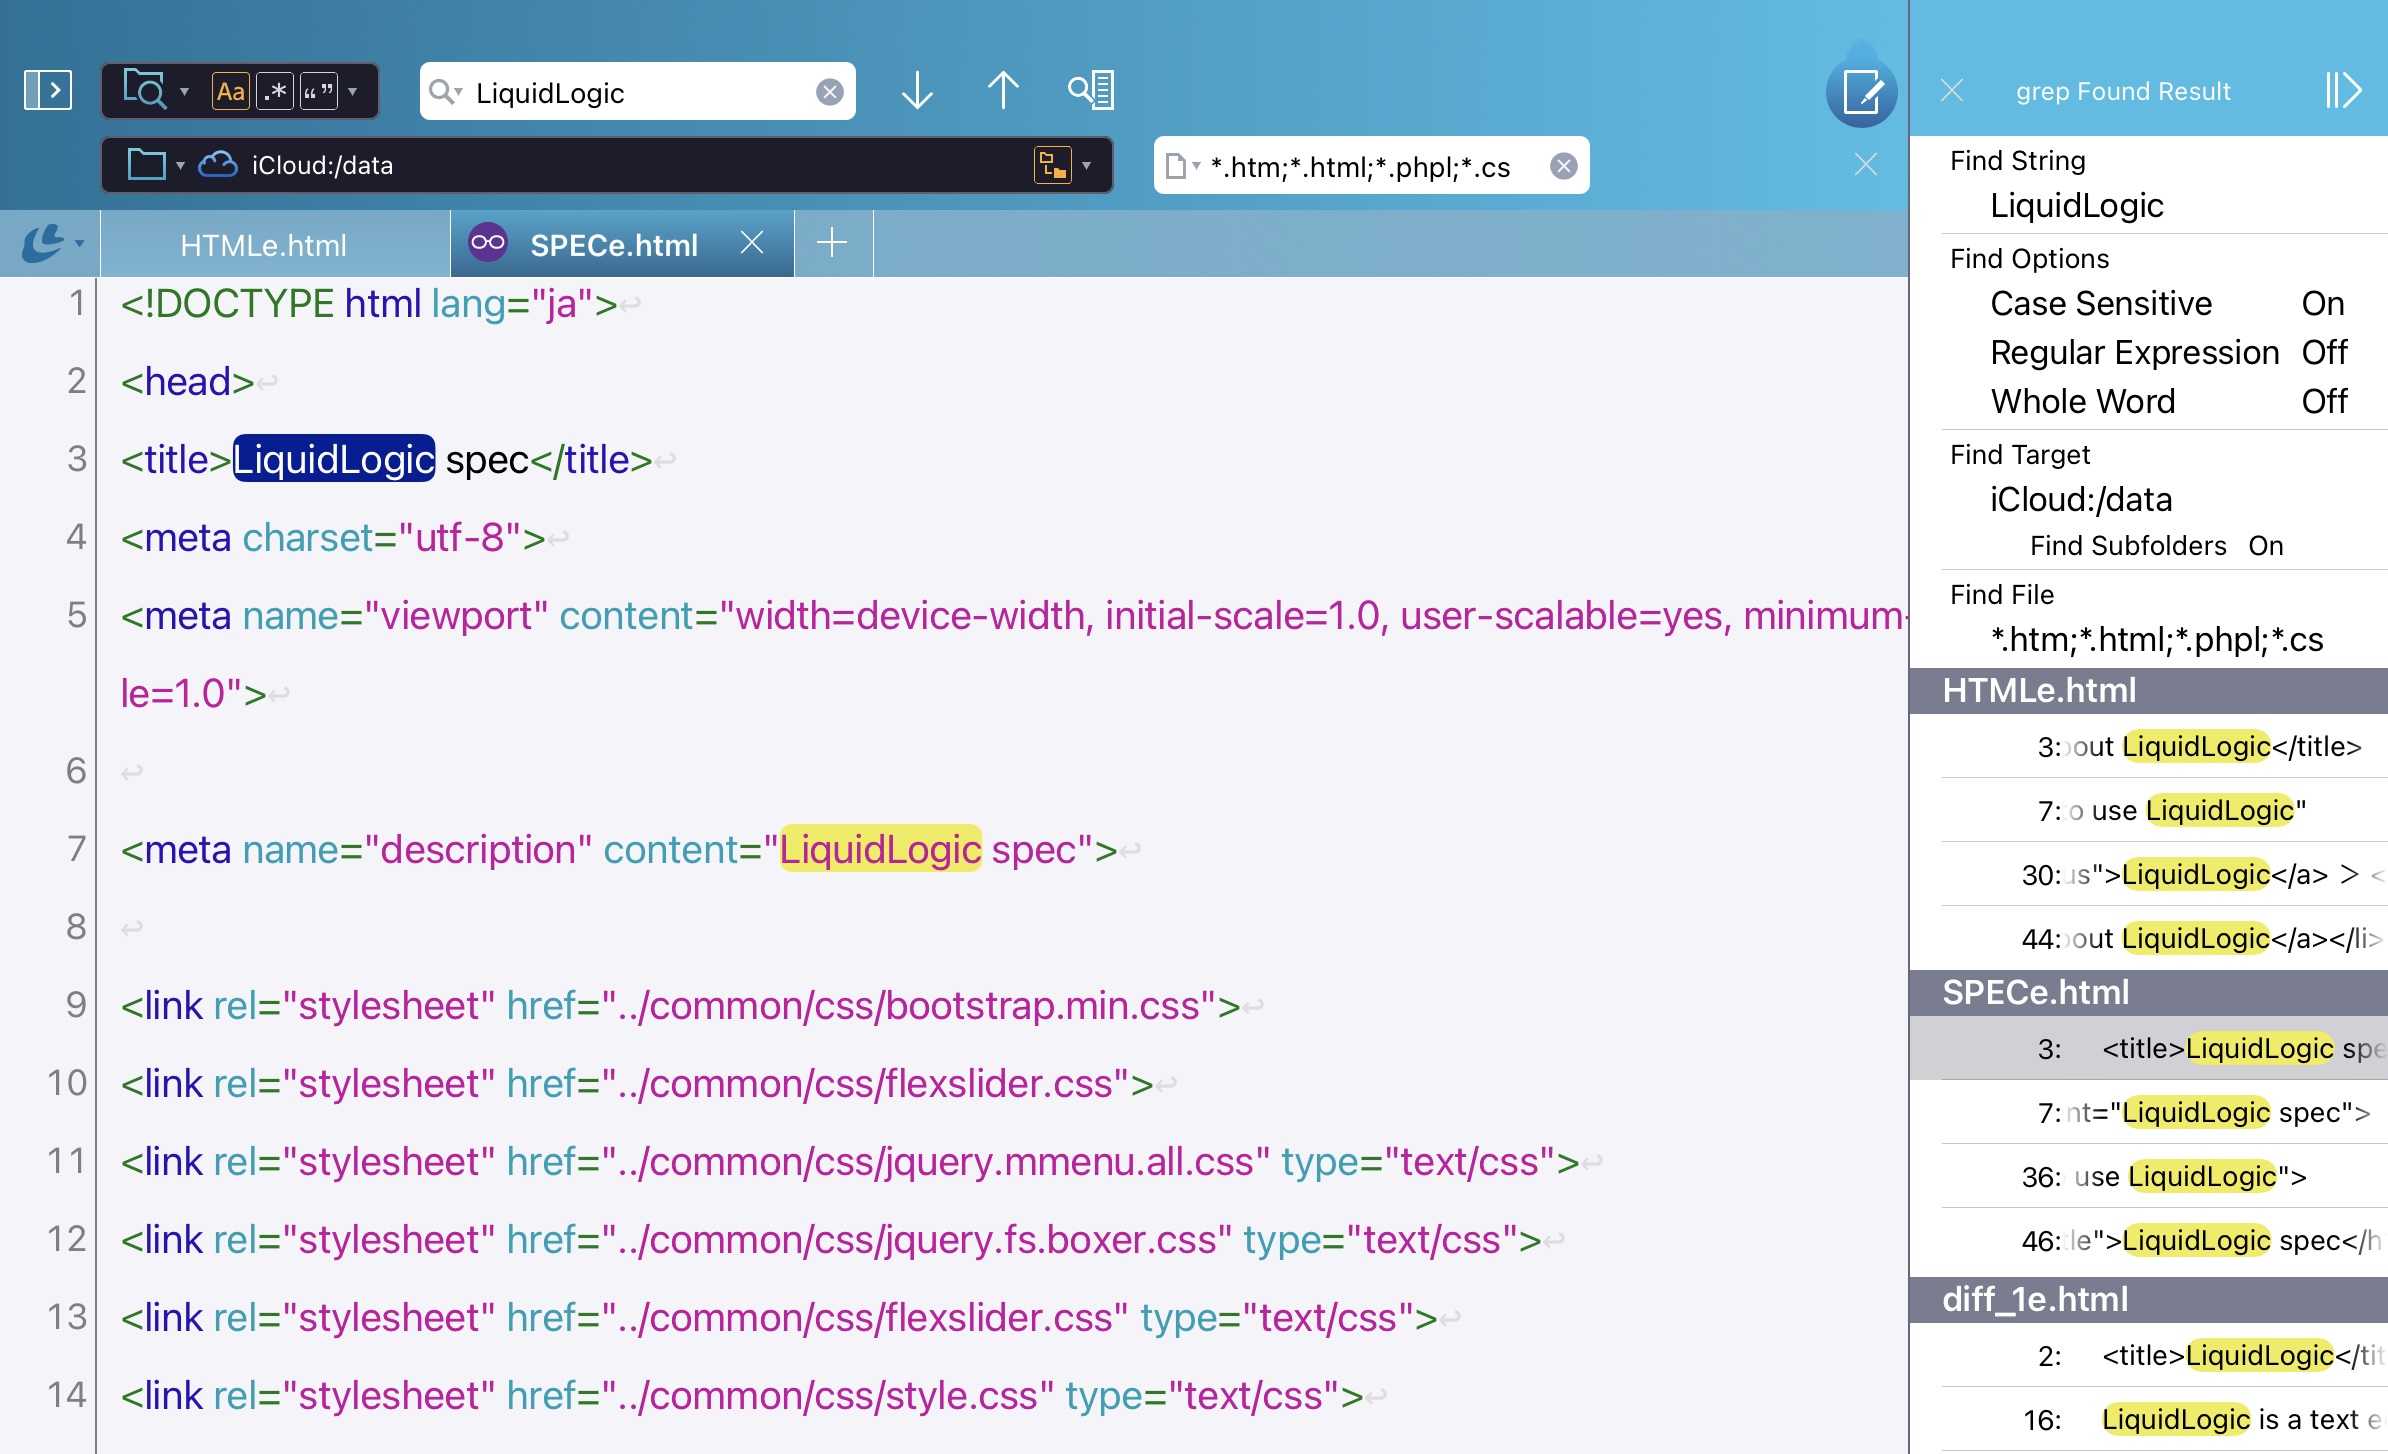Collapse the grep Found Result panel
The width and height of the screenshot is (2388, 1454).
coord(2345,90)
